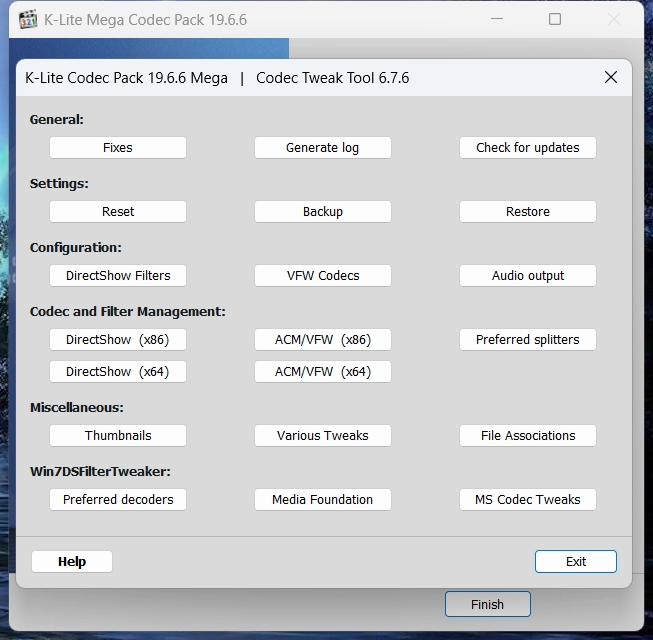
Task: Click the K-Lite installer title bar icon
Action: click(x=28, y=20)
